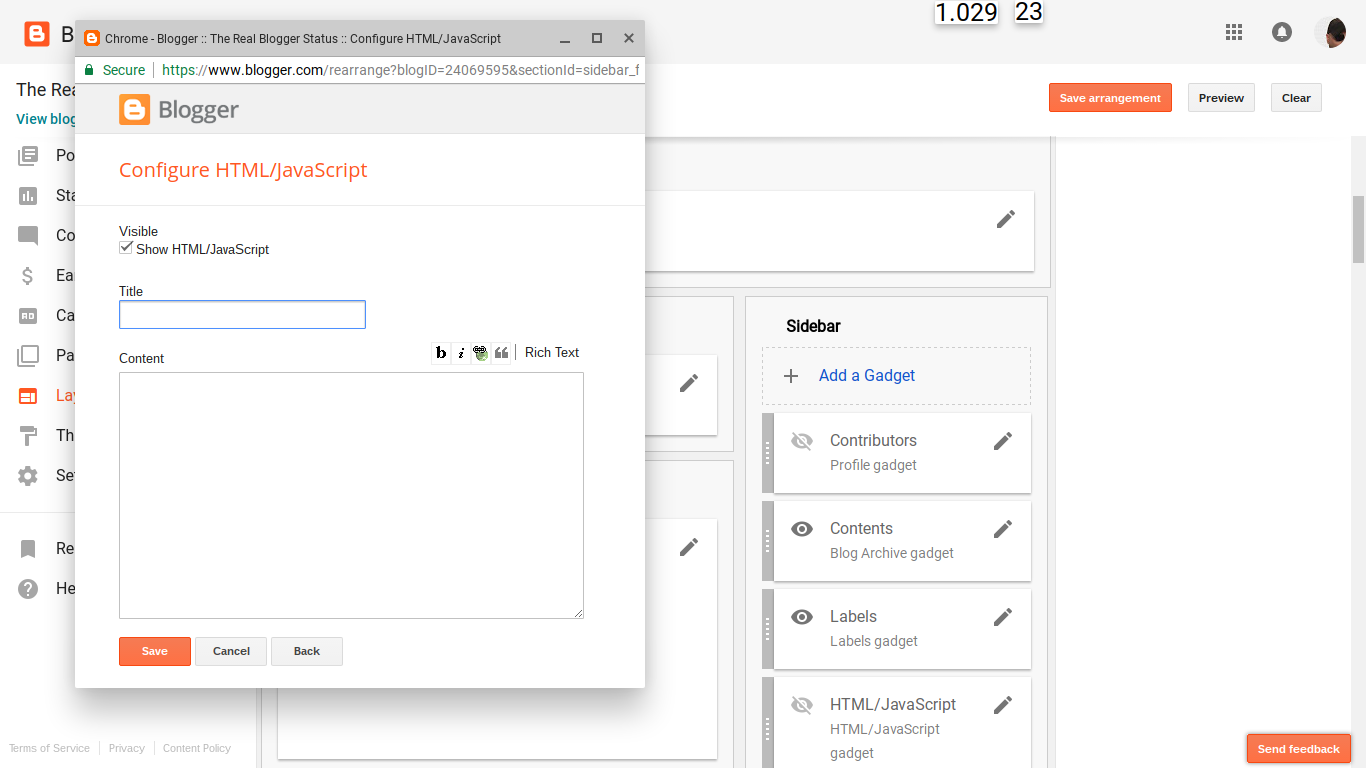Open the Google apps grid

(x=1234, y=32)
